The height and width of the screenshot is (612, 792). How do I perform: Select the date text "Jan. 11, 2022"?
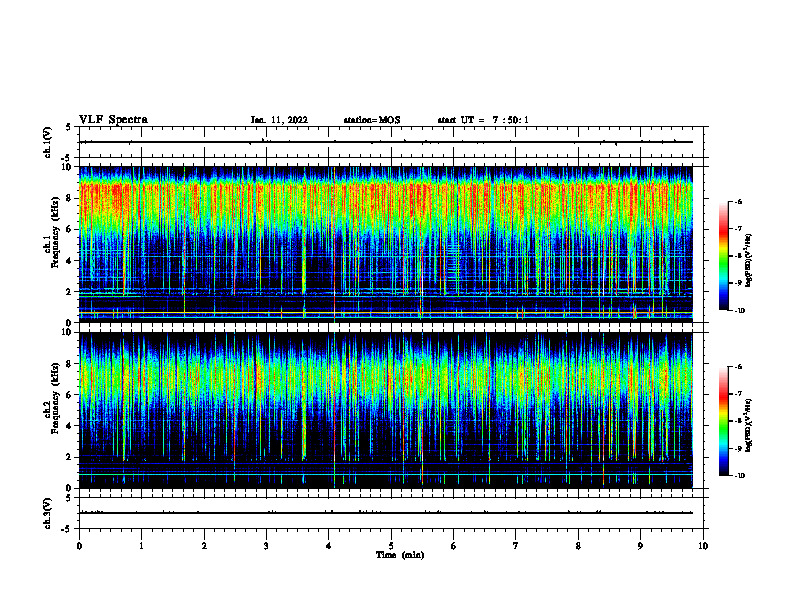coord(279,120)
